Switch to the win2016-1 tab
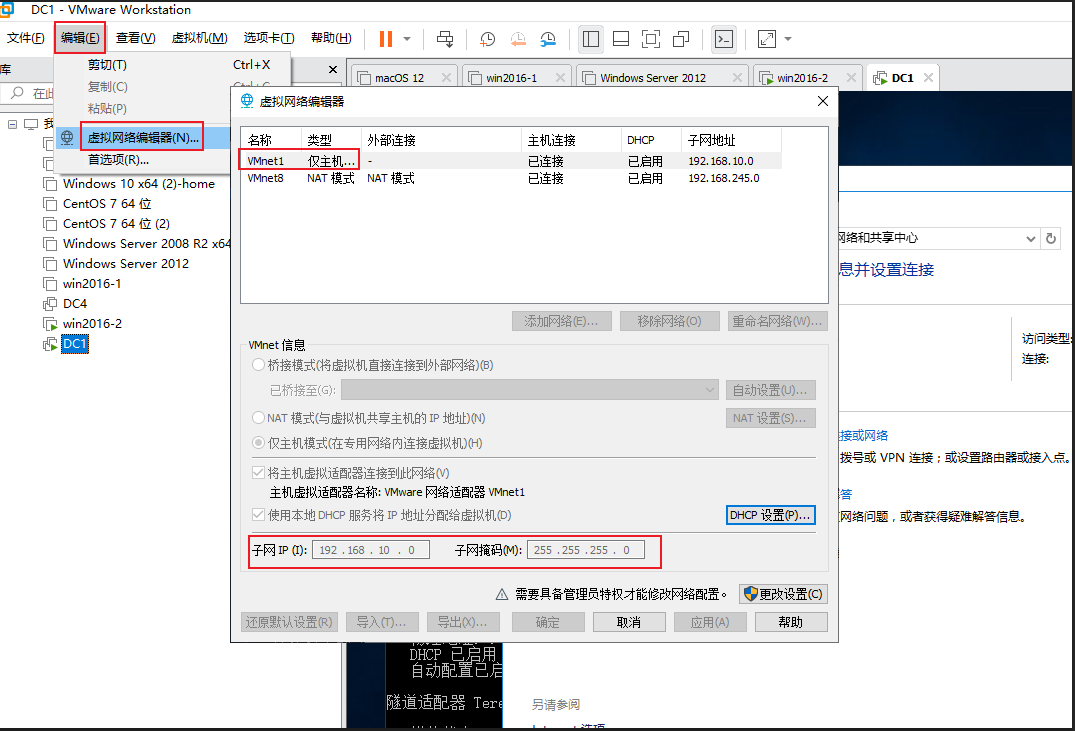Screen dimensions: 1075x731 pos(511,77)
